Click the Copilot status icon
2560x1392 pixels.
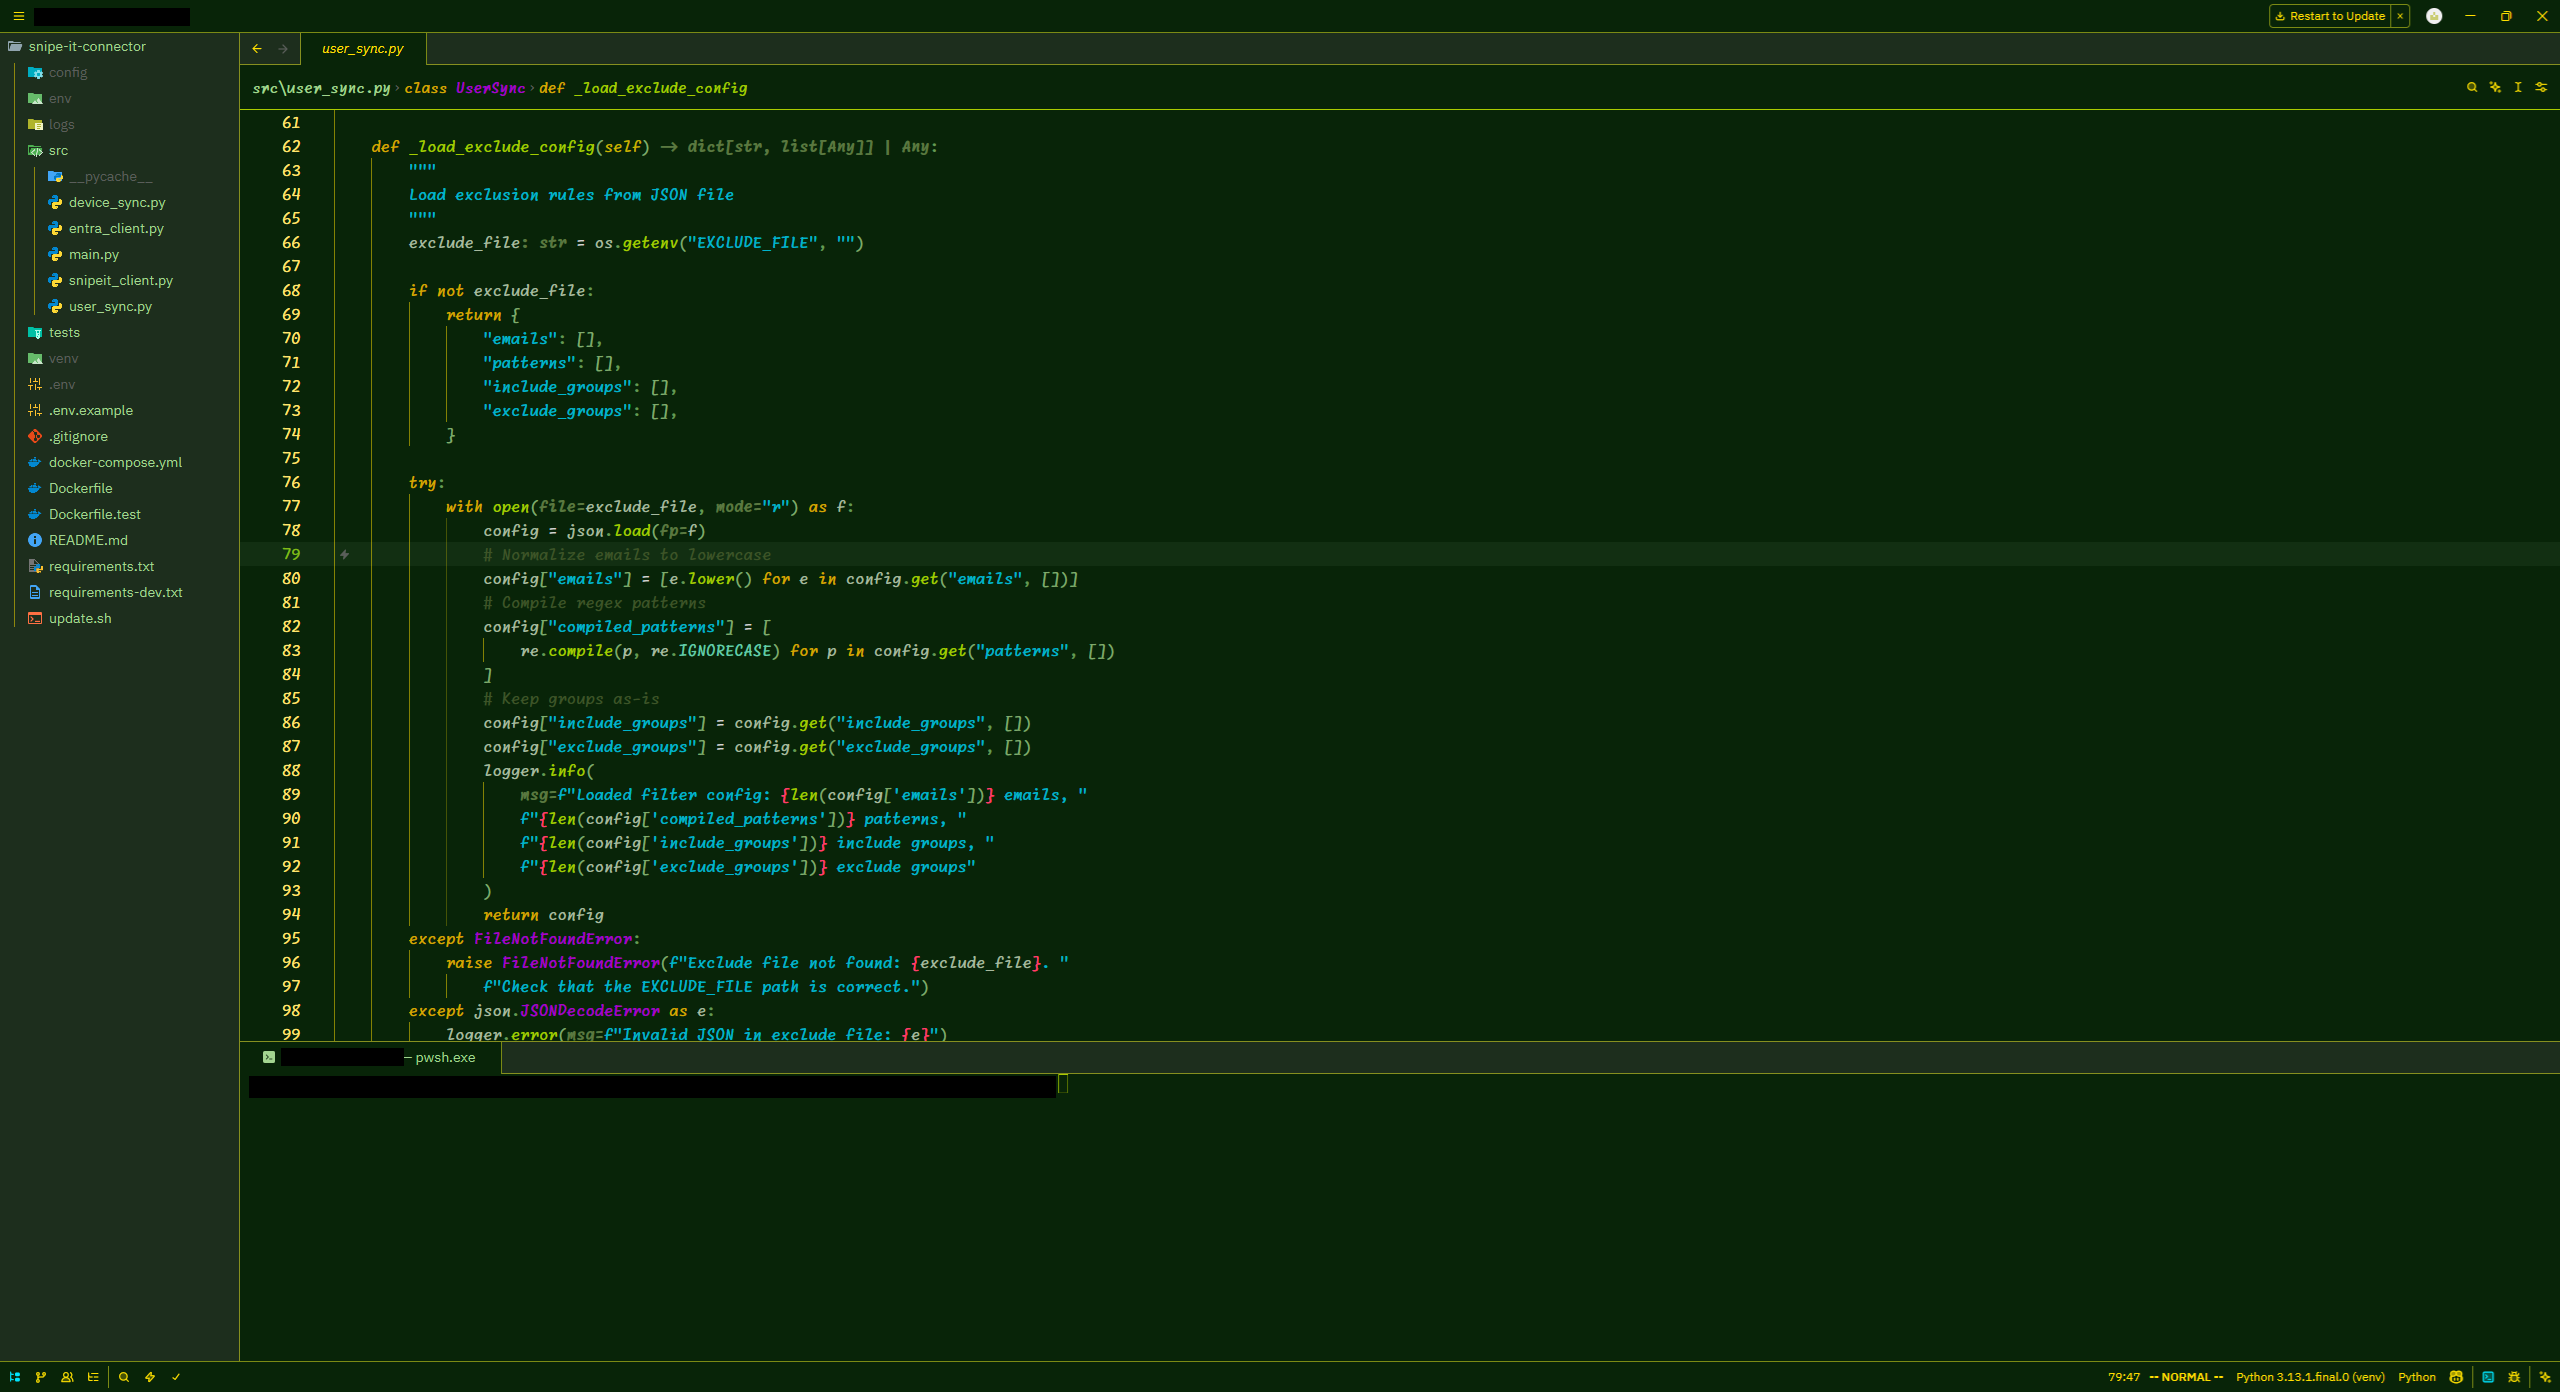(x=2456, y=1377)
